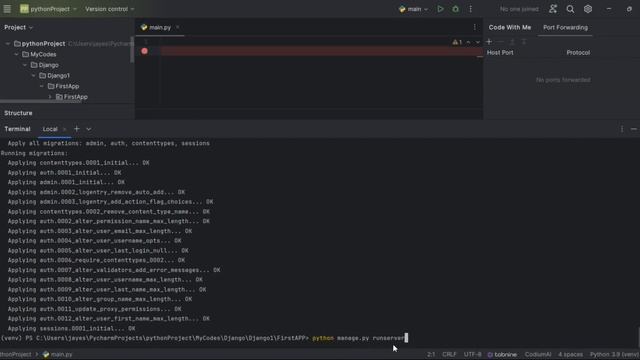Screen dimensions: 640x360
Task: Minimize the PyCharm window
Action: click(609, 9)
